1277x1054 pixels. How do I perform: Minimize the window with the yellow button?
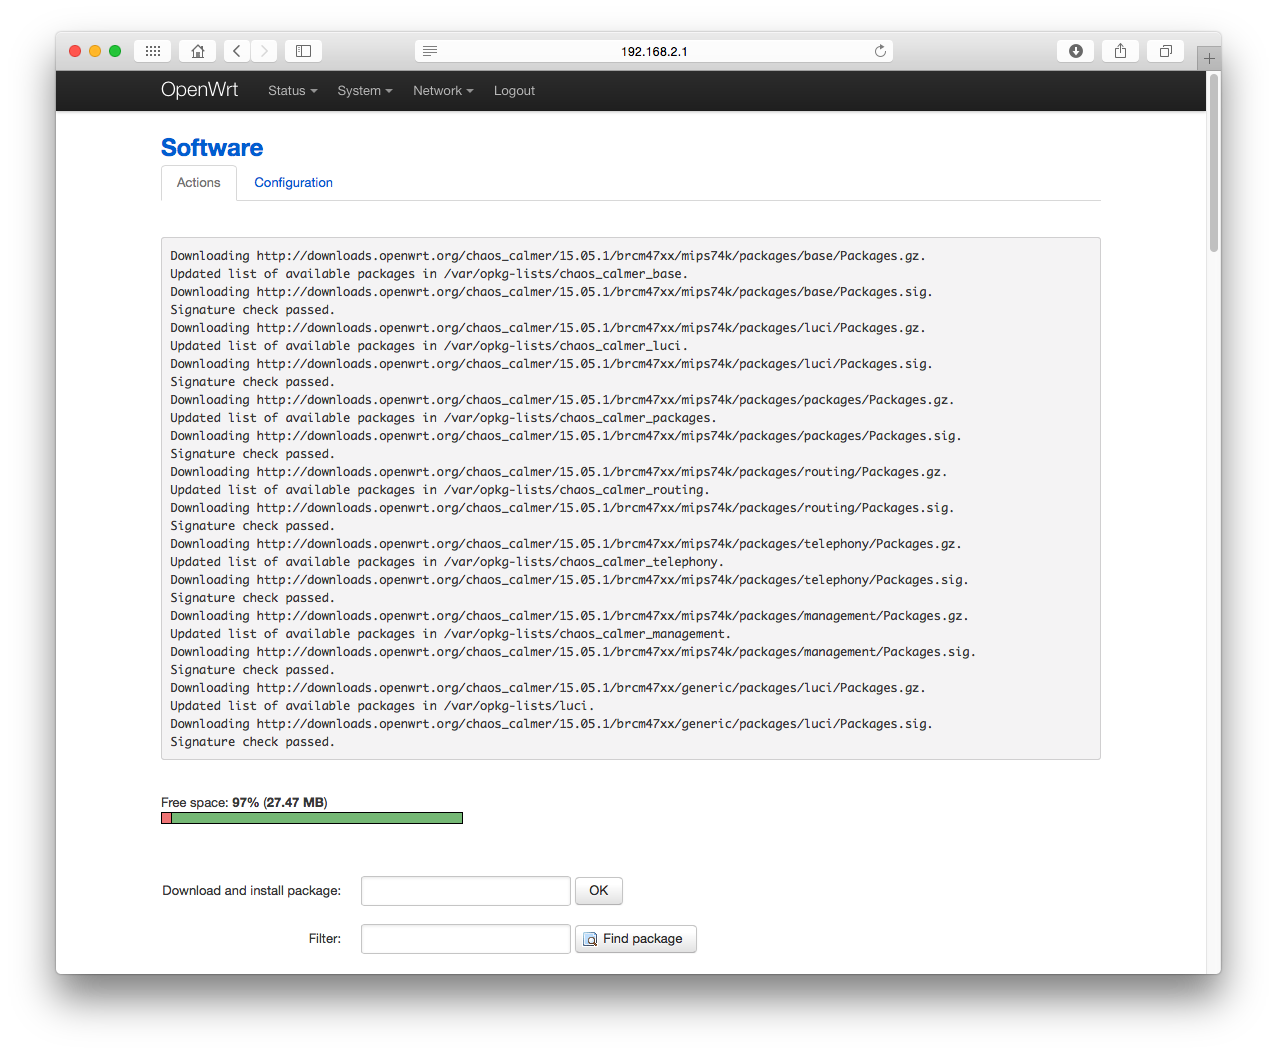[95, 51]
